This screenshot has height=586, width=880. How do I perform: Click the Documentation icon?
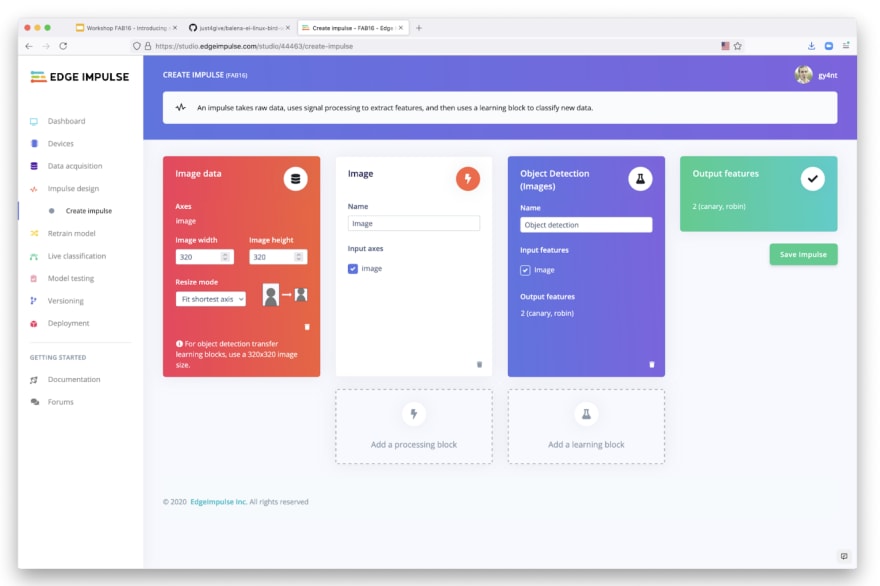(x=34, y=380)
